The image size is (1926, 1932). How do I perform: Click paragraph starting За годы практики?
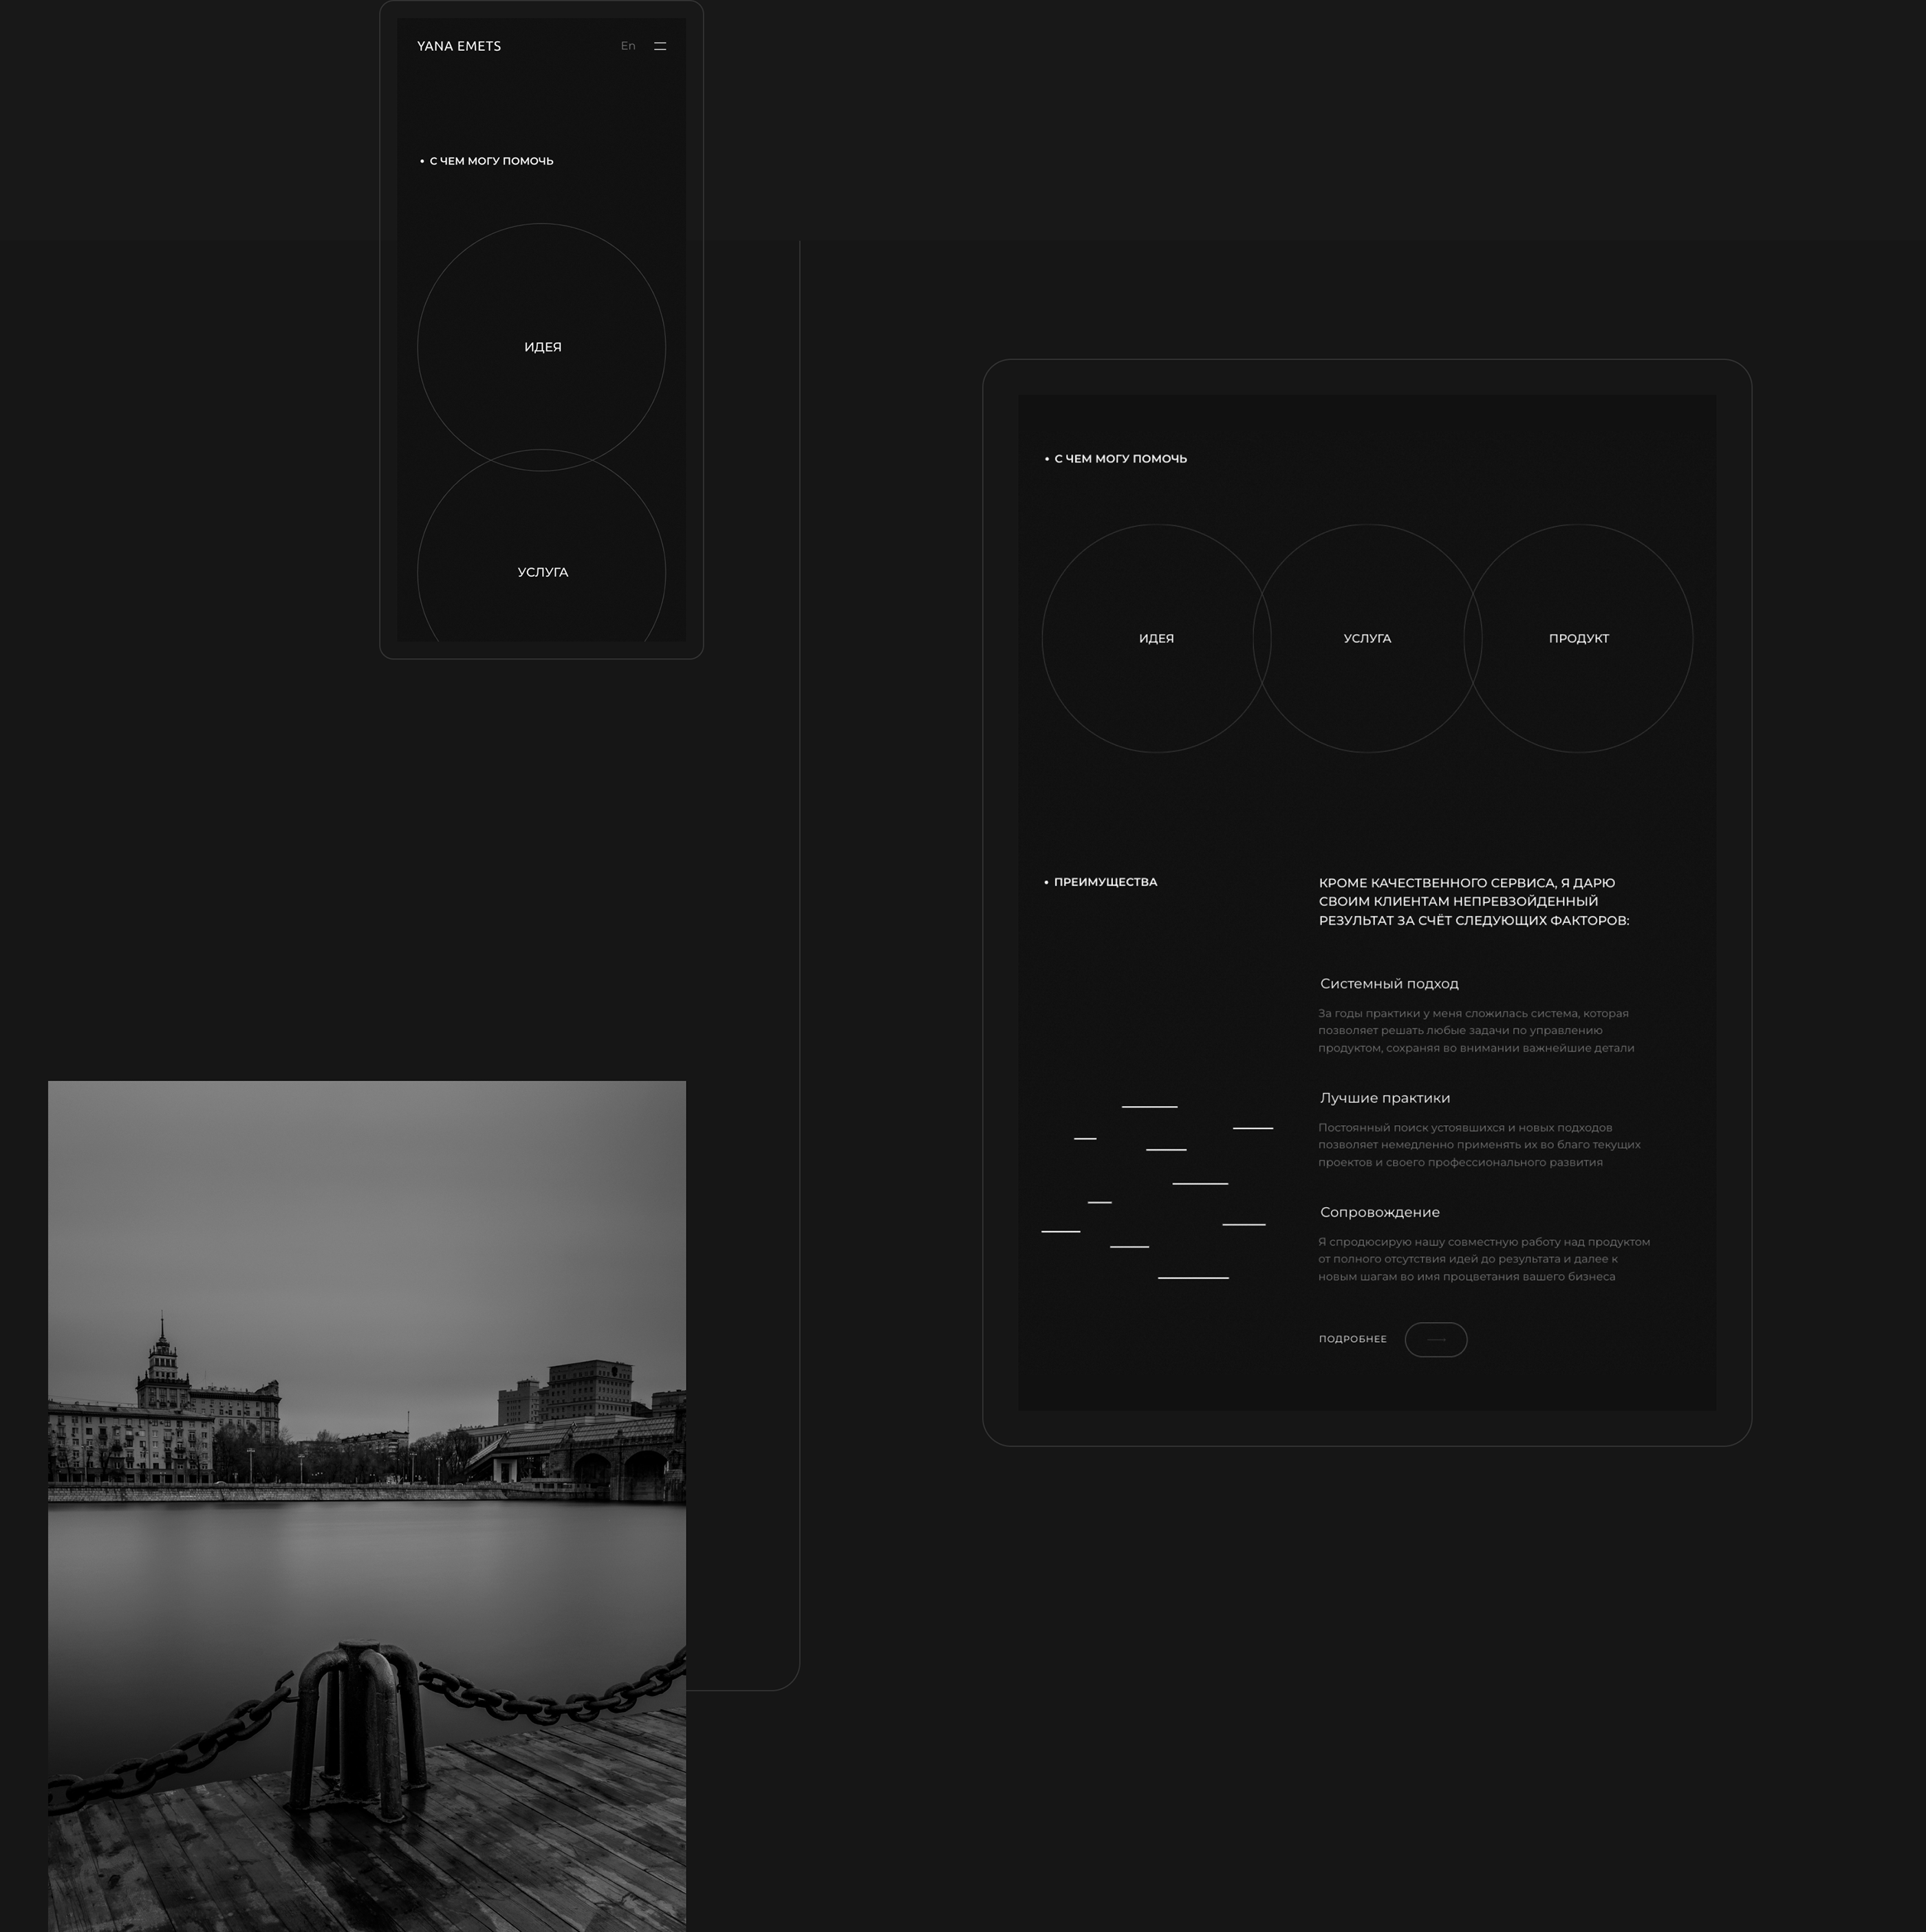point(1475,1030)
